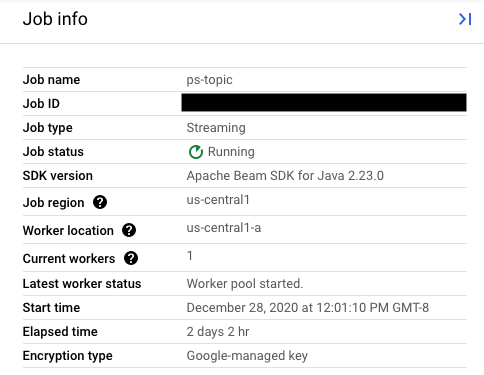Click the Worker location label text
The height and width of the screenshot is (375, 484).
click(68, 230)
